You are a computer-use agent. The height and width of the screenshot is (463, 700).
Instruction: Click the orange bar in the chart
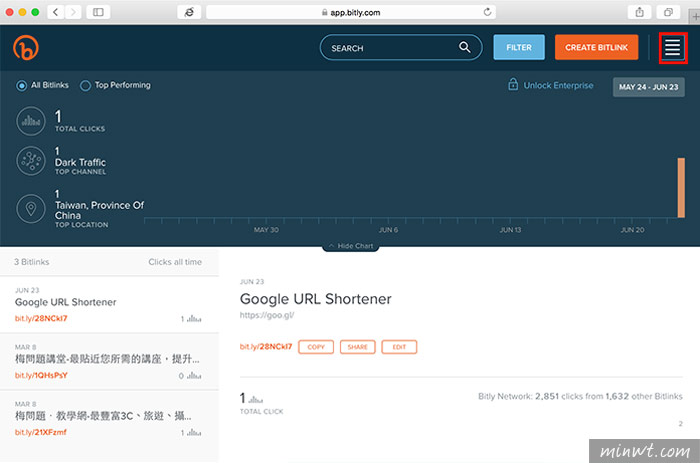click(681, 188)
